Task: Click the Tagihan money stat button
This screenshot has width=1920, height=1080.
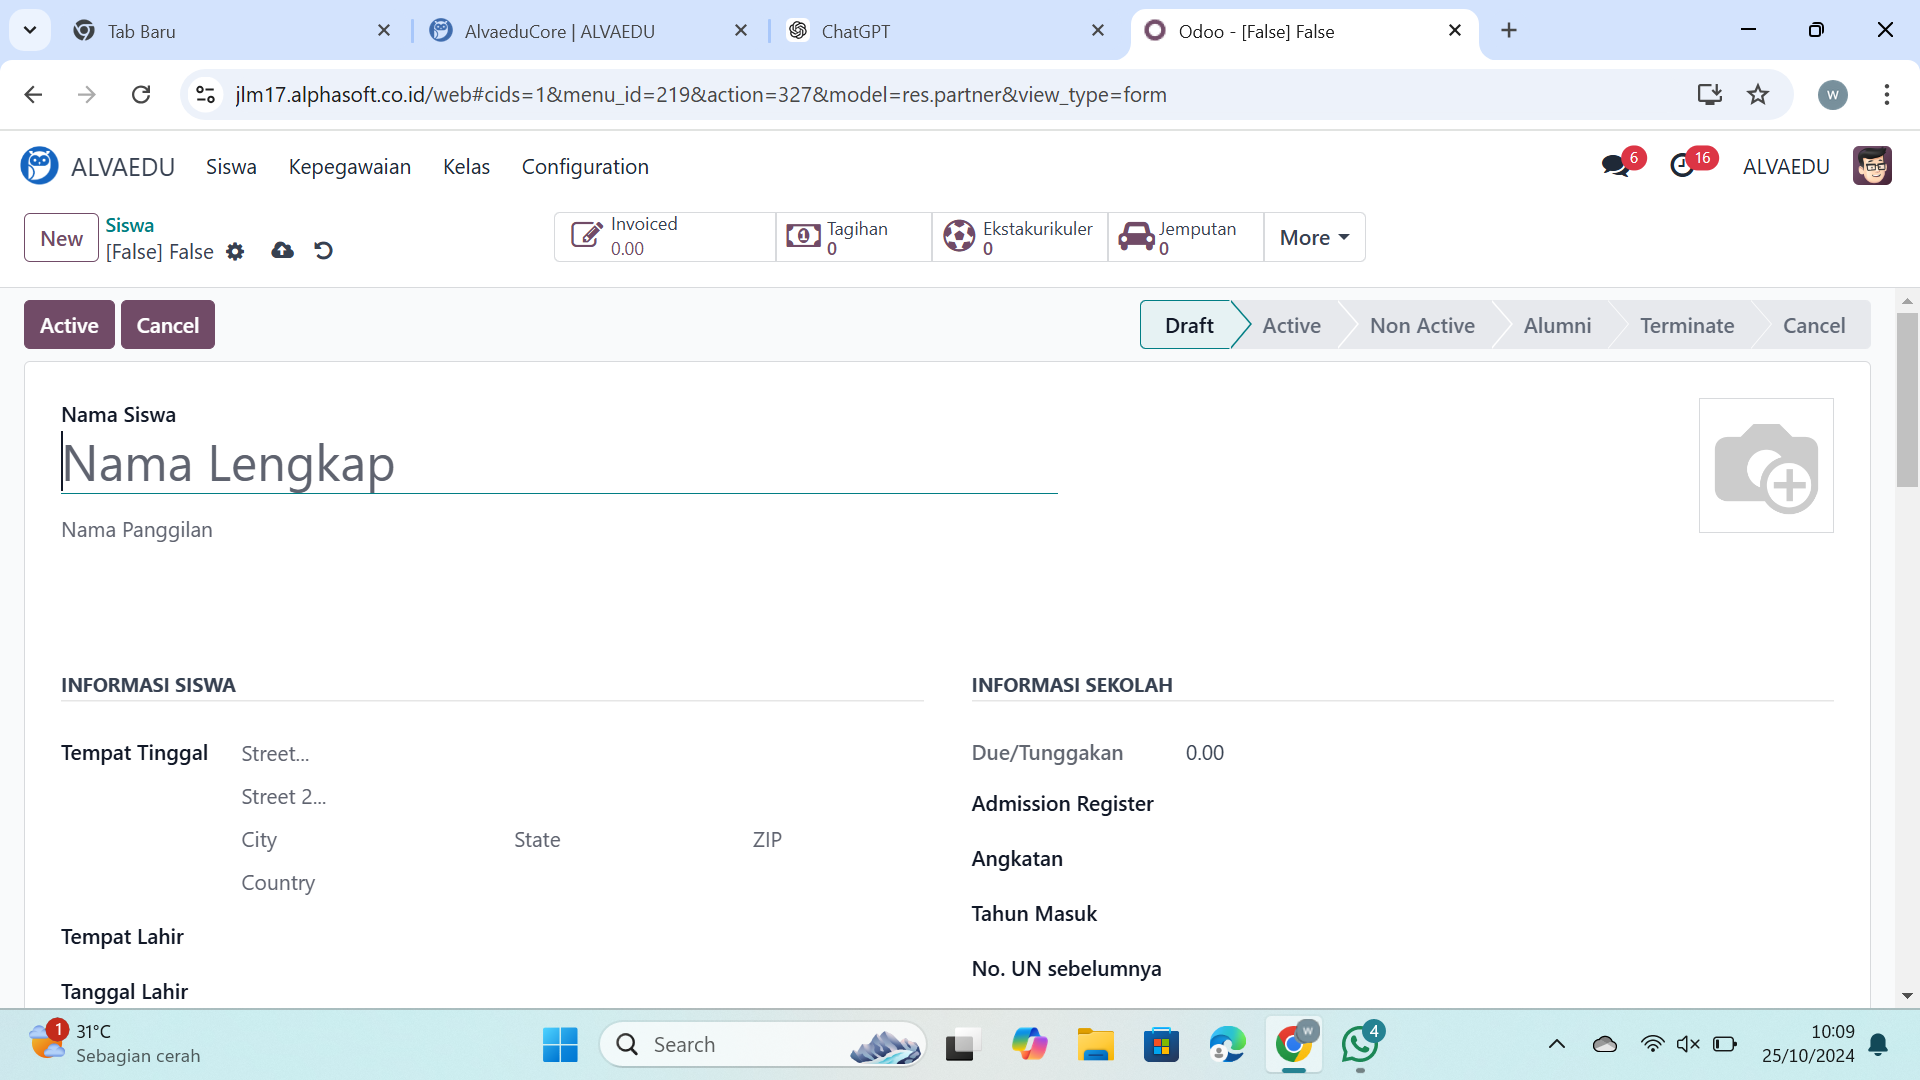Action: [853, 238]
